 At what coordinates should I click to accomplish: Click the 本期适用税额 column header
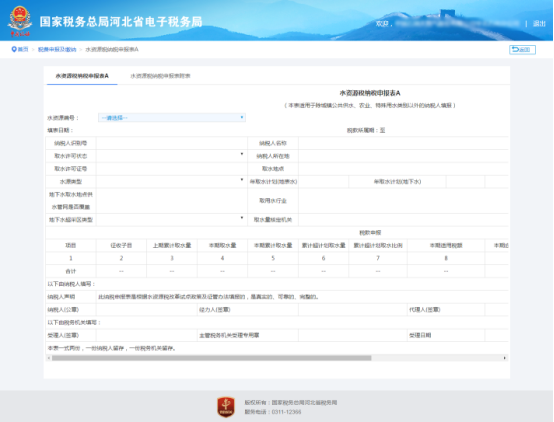[446, 245]
